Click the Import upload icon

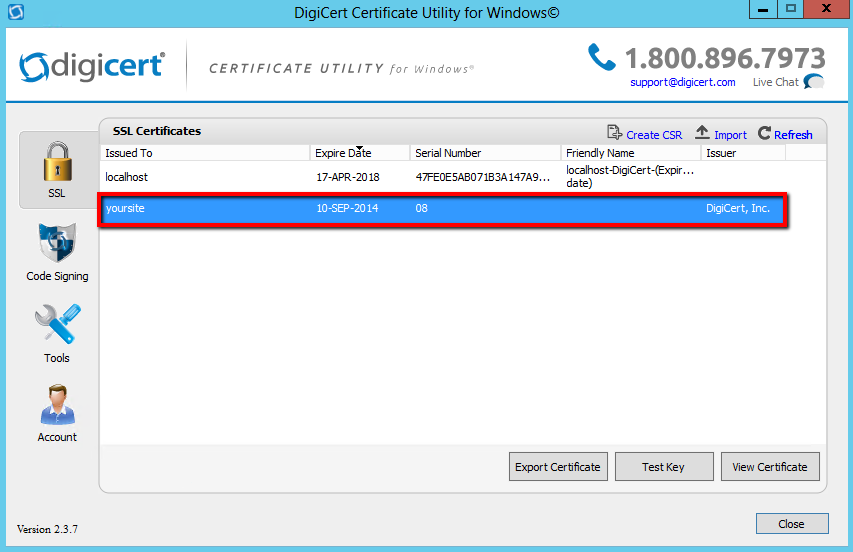[702, 134]
